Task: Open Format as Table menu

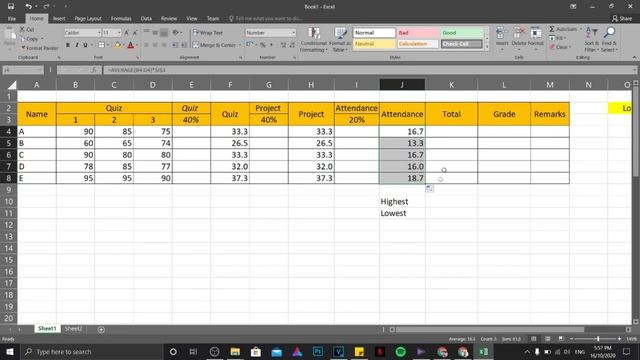Action: 340,40
